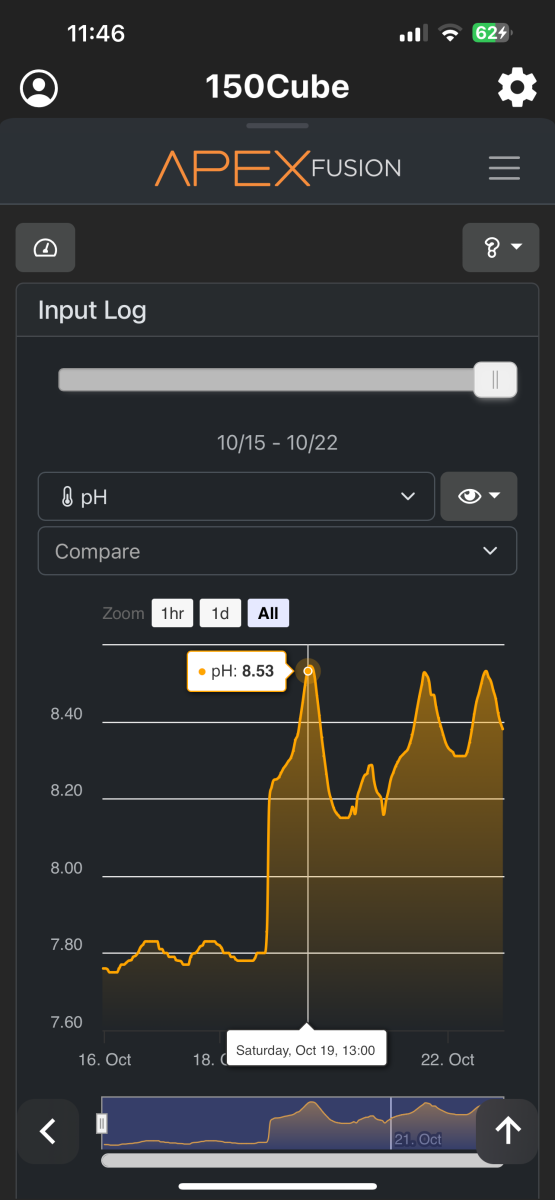Click the date range slider handle
This screenshot has width=555, height=1200.
(495, 380)
